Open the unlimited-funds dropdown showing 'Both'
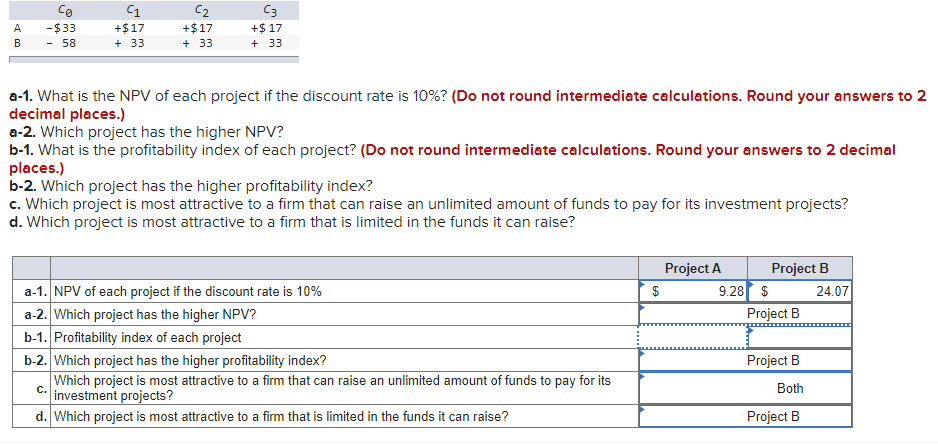938x445 pixels. tap(745, 388)
